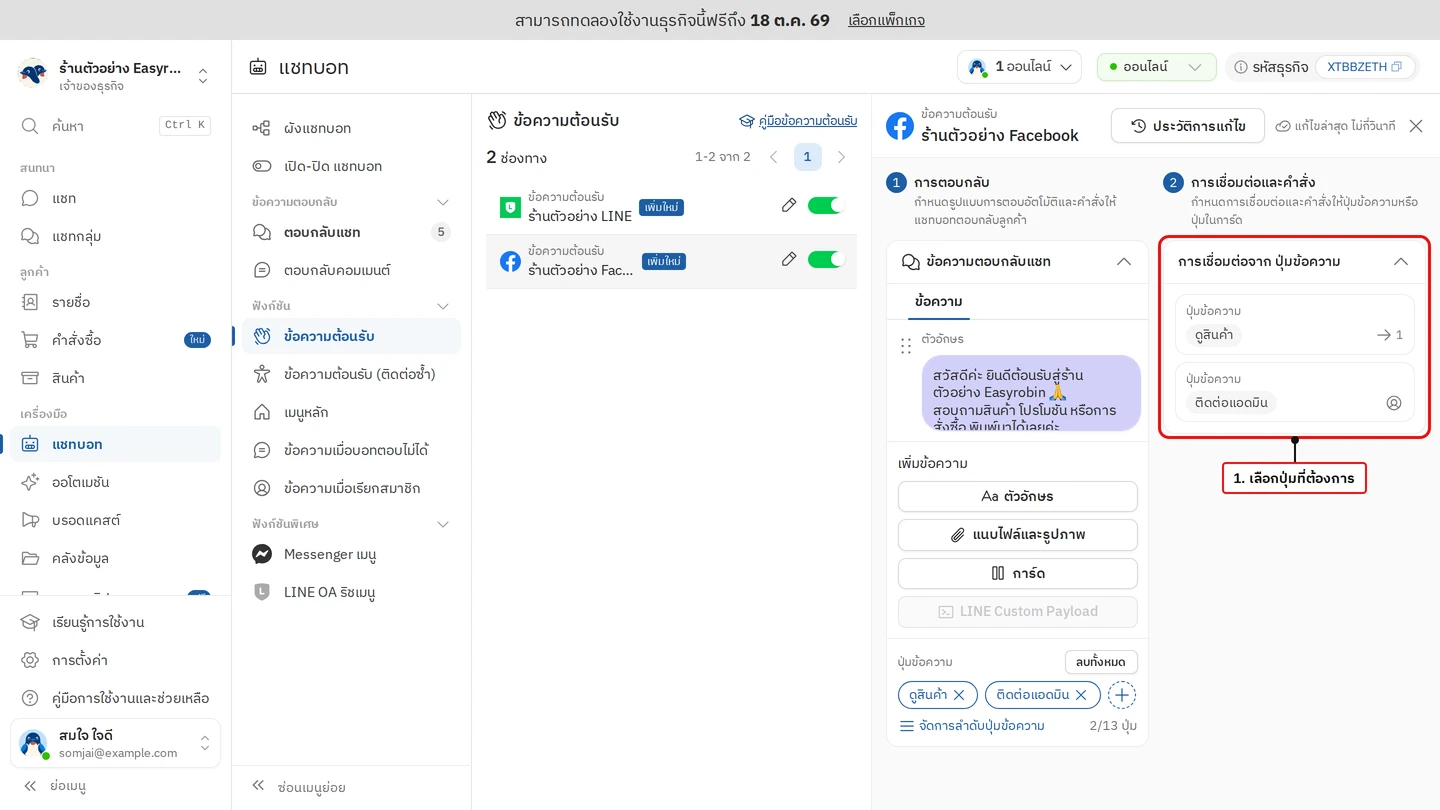The height and width of the screenshot is (810, 1440).
Task: Disable the Facebook welcome message switch
Action: [x=826, y=259]
